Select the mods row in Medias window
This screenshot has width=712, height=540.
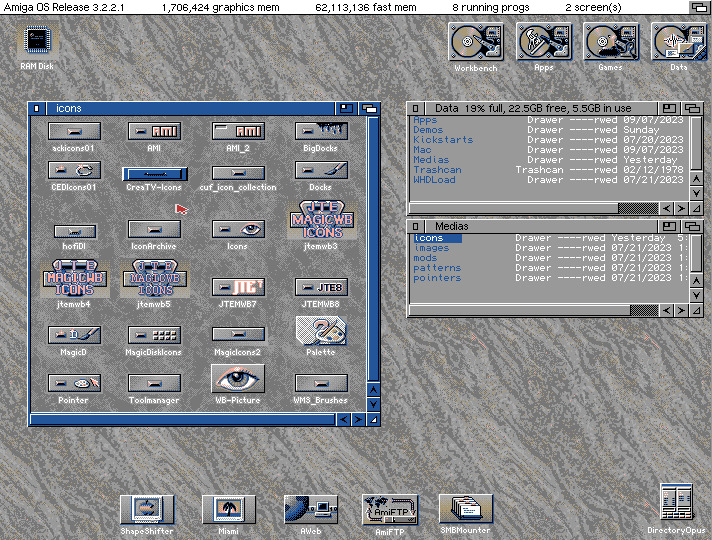pos(550,258)
